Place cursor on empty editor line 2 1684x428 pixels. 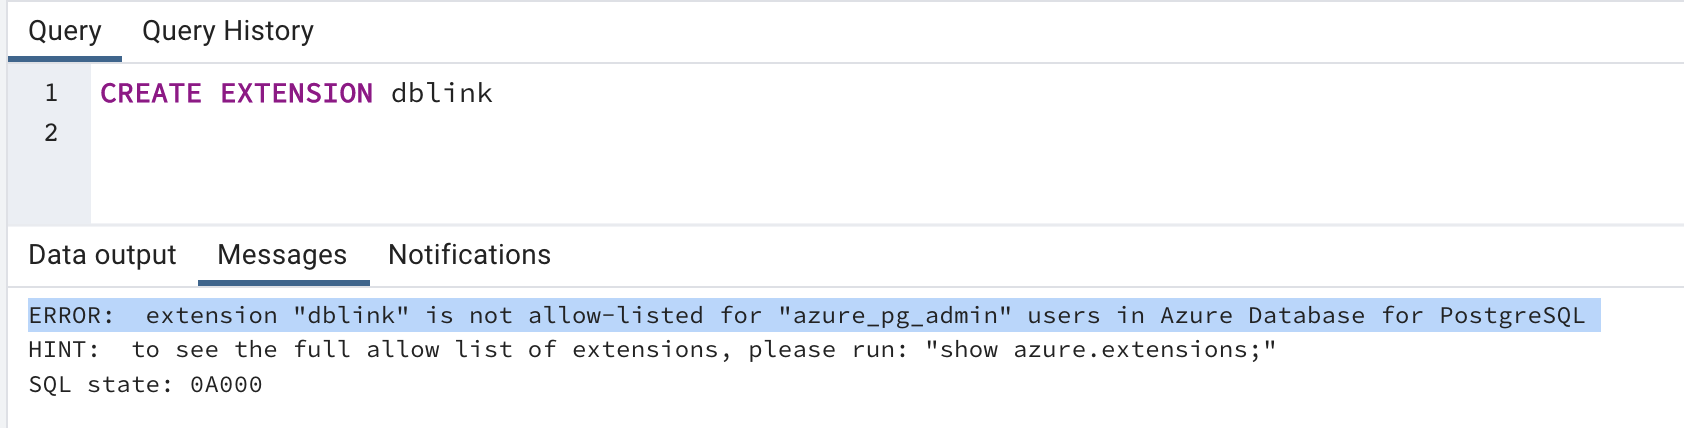click(x=400, y=133)
